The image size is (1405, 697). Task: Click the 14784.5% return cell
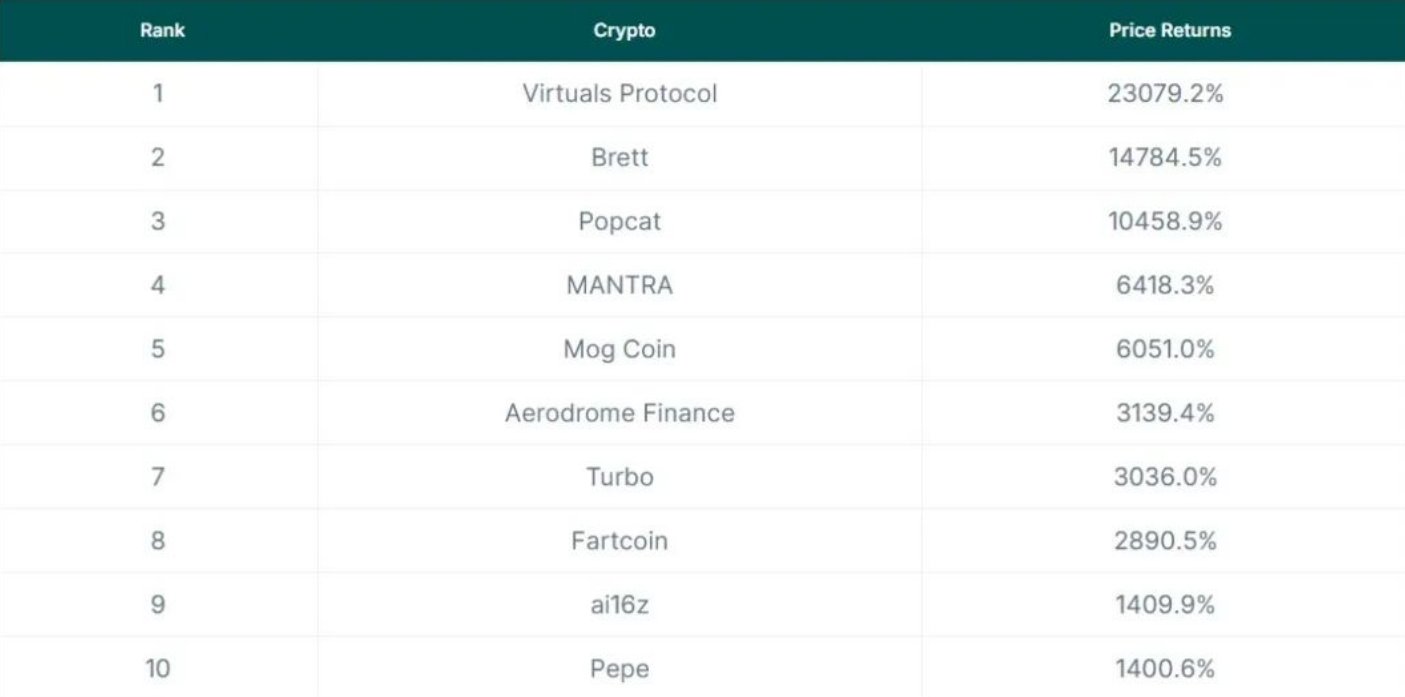coord(1165,158)
